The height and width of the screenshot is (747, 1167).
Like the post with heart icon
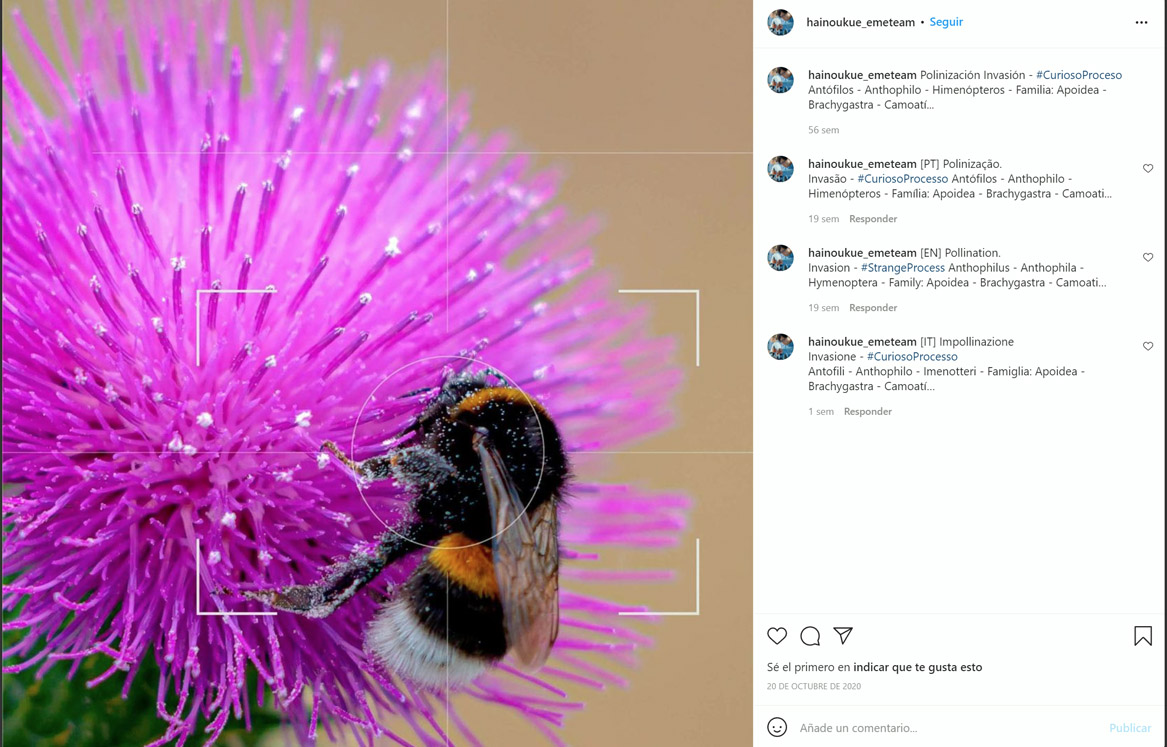click(x=777, y=636)
